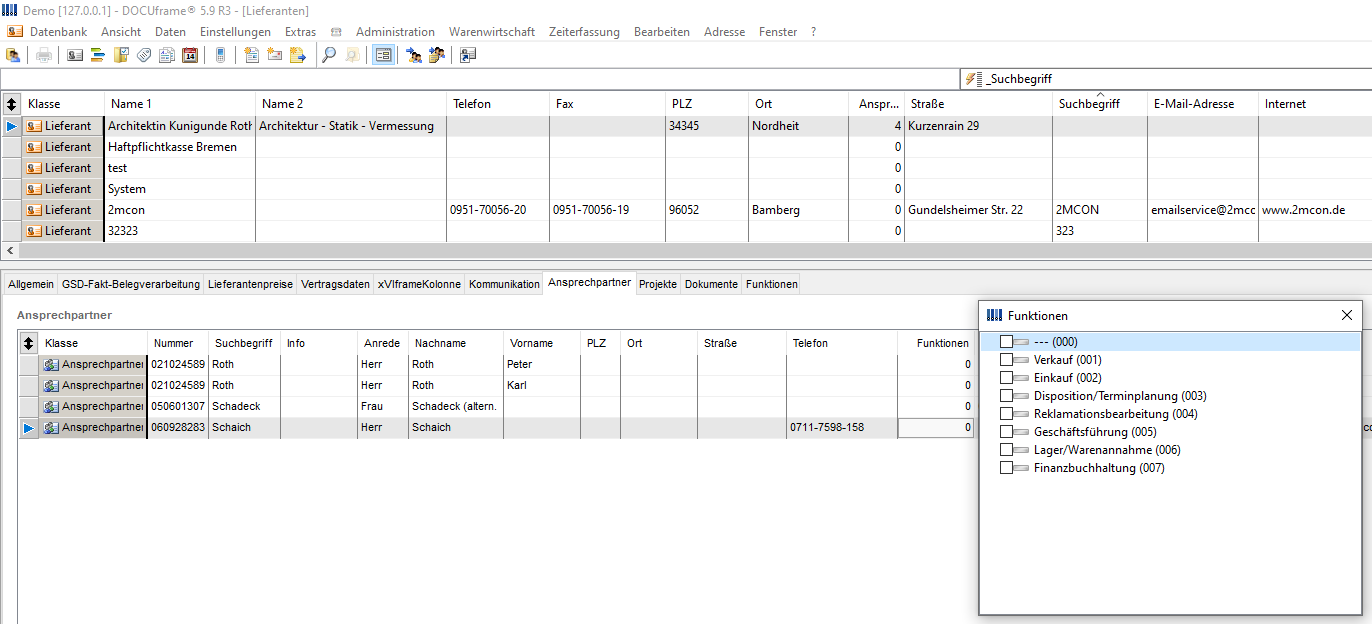Click the folder with checklist toolbar icon
The height and width of the screenshot is (624, 1372).
[x=121, y=55]
